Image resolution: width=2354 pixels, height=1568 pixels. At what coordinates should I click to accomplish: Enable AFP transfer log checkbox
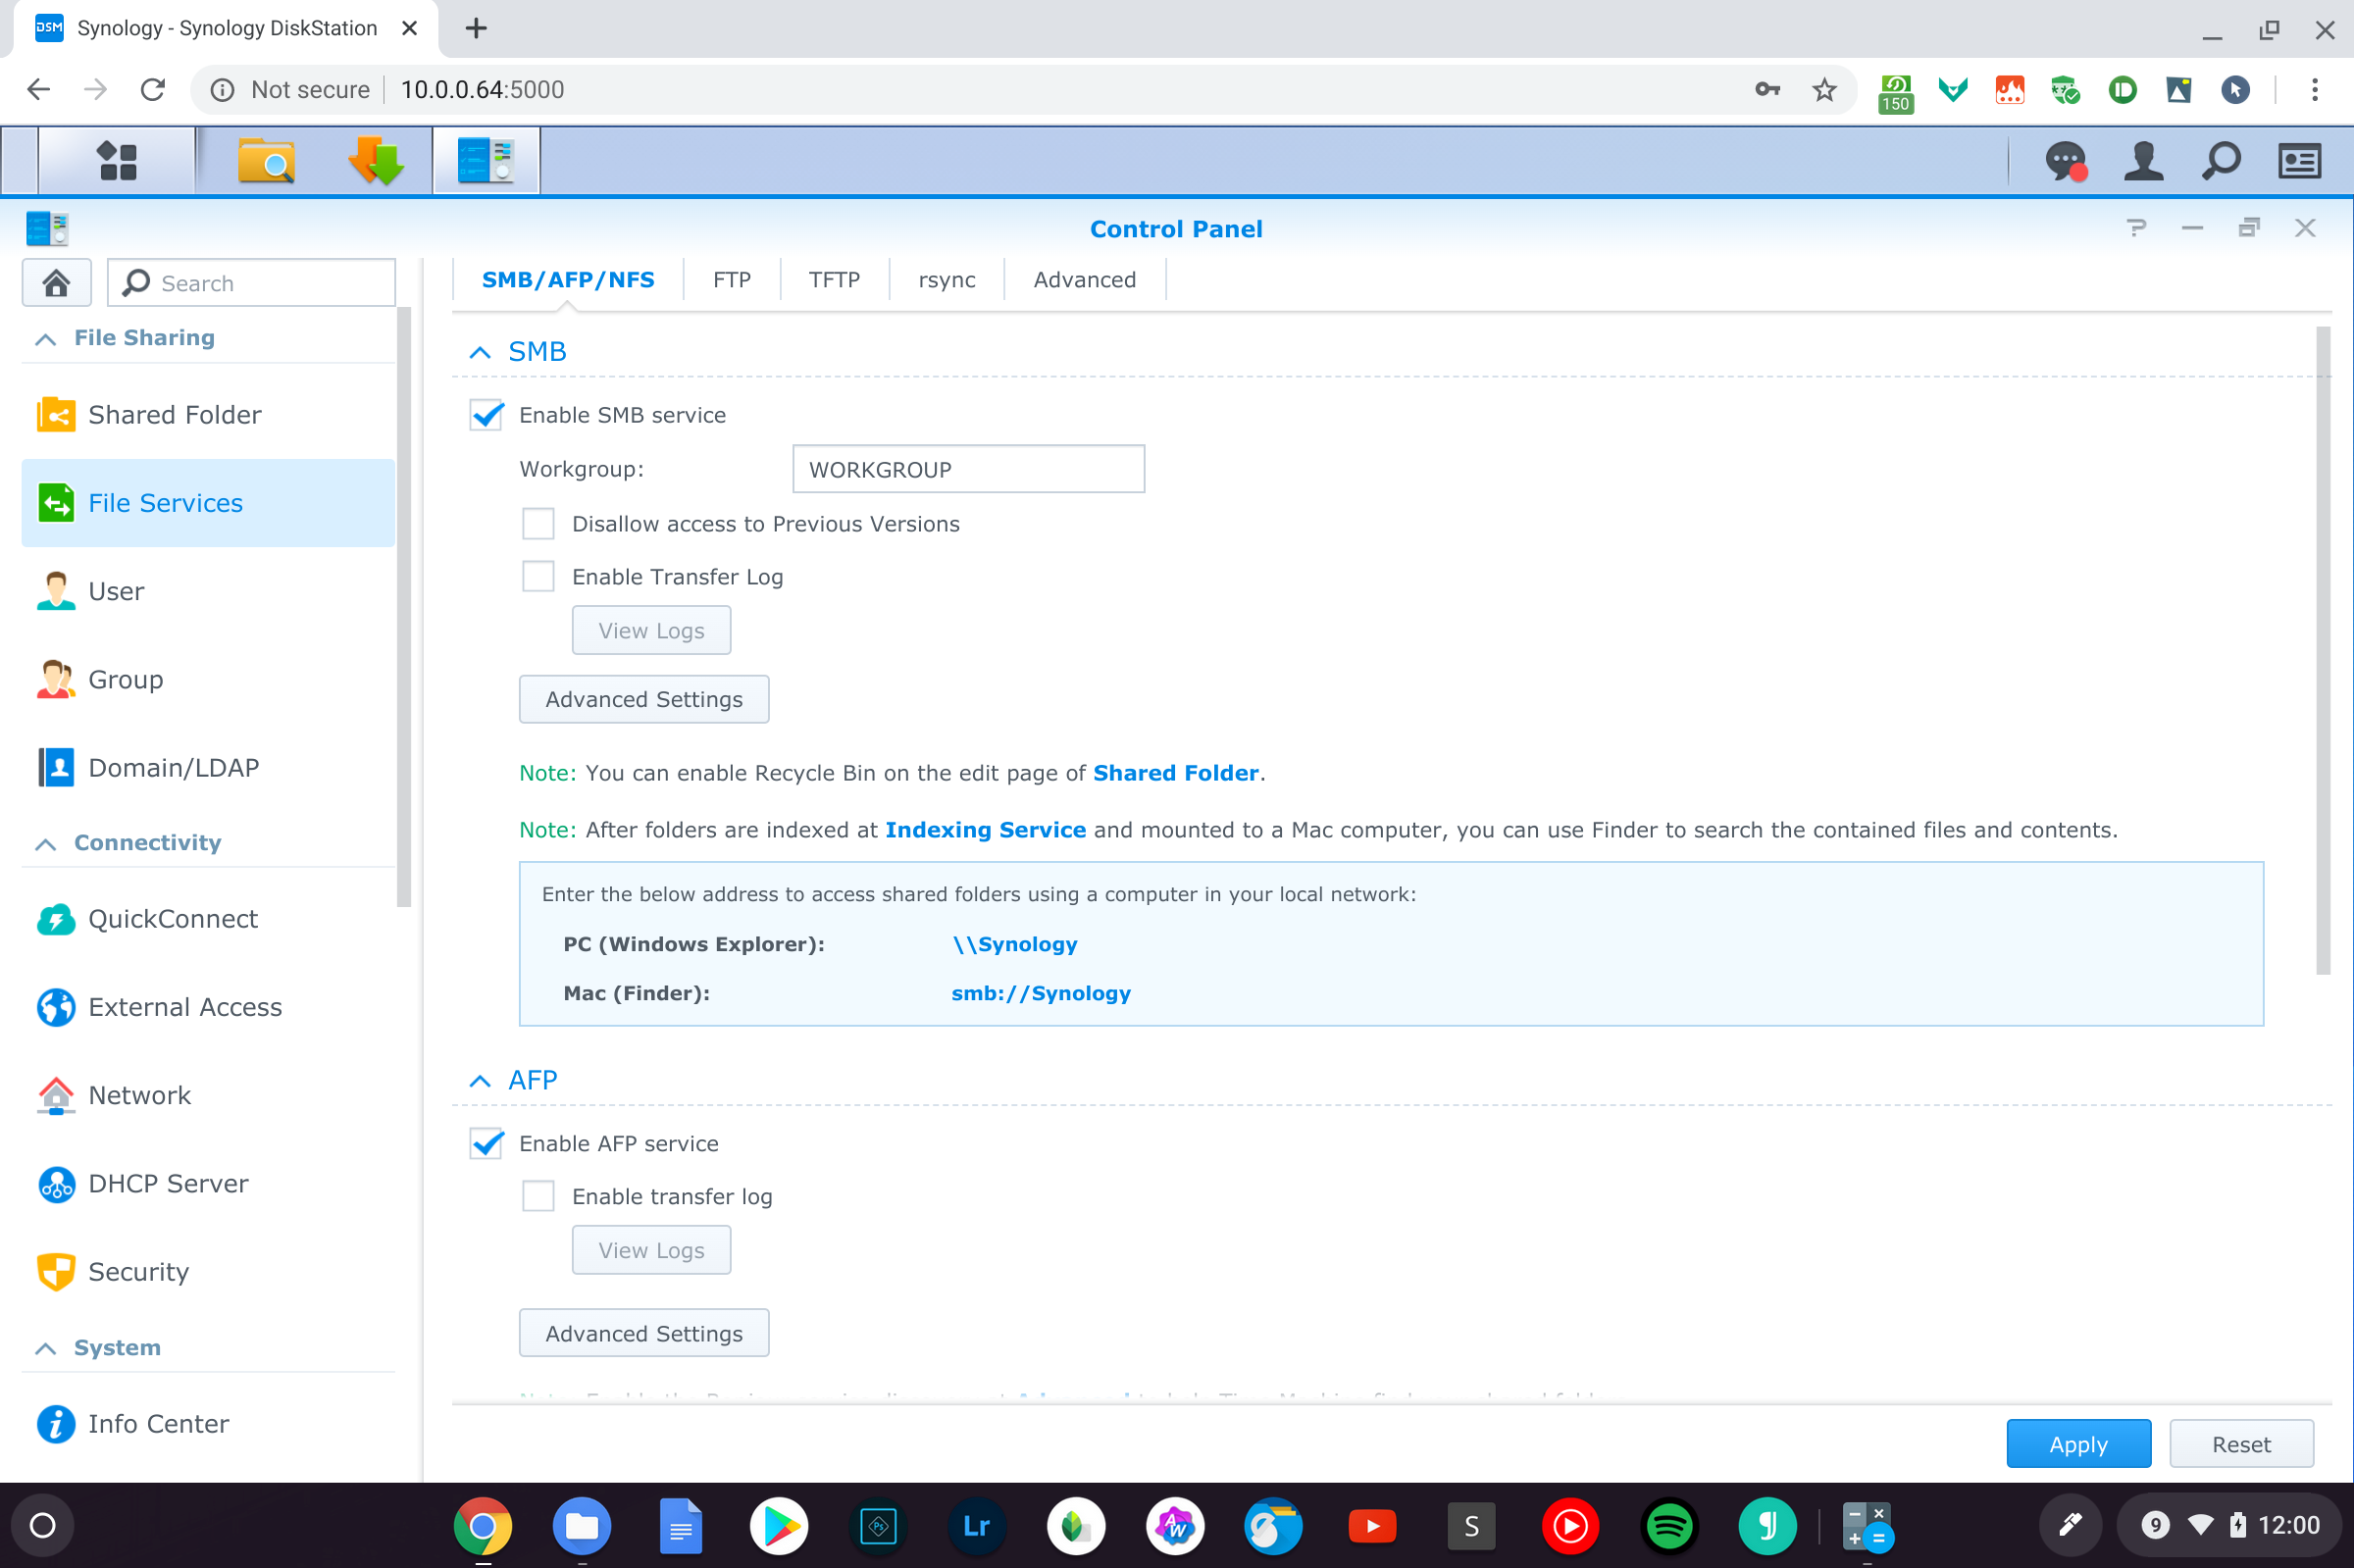pyautogui.click(x=538, y=1196)
